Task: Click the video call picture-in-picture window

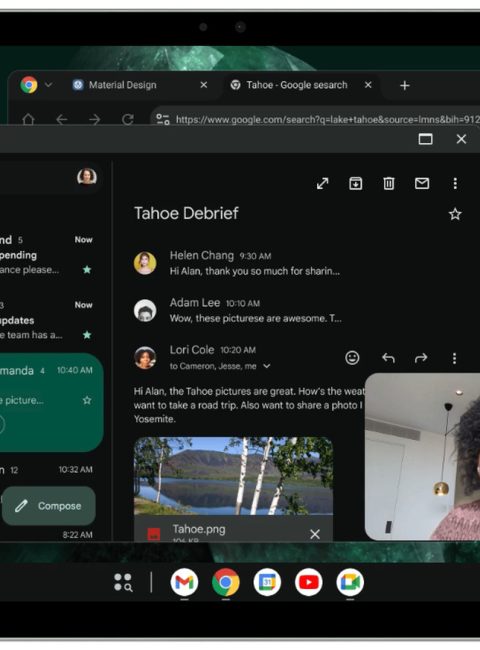Action: [x=422, y=457]
